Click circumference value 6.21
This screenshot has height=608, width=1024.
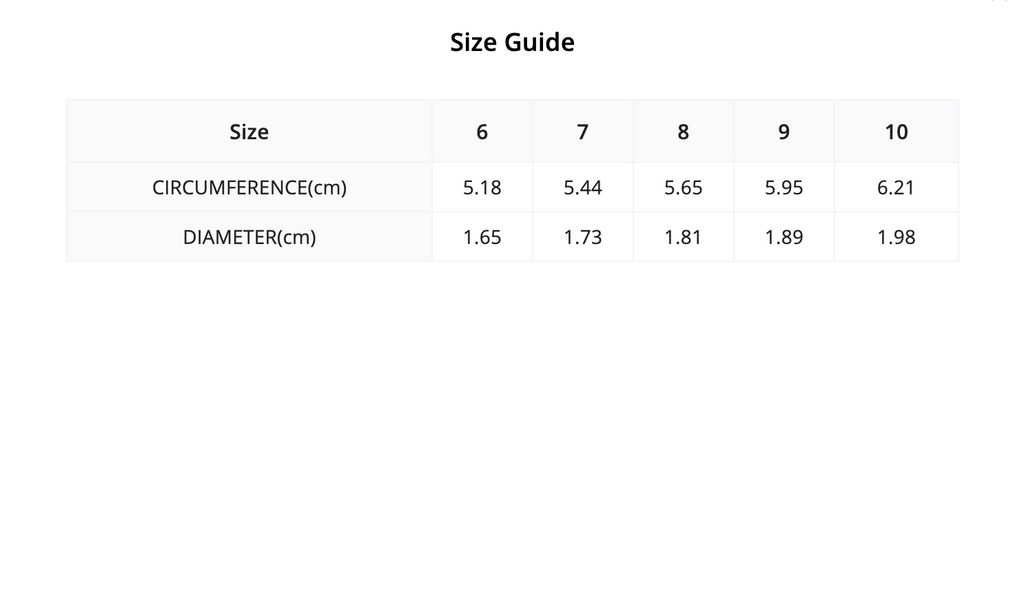point(896,187)
